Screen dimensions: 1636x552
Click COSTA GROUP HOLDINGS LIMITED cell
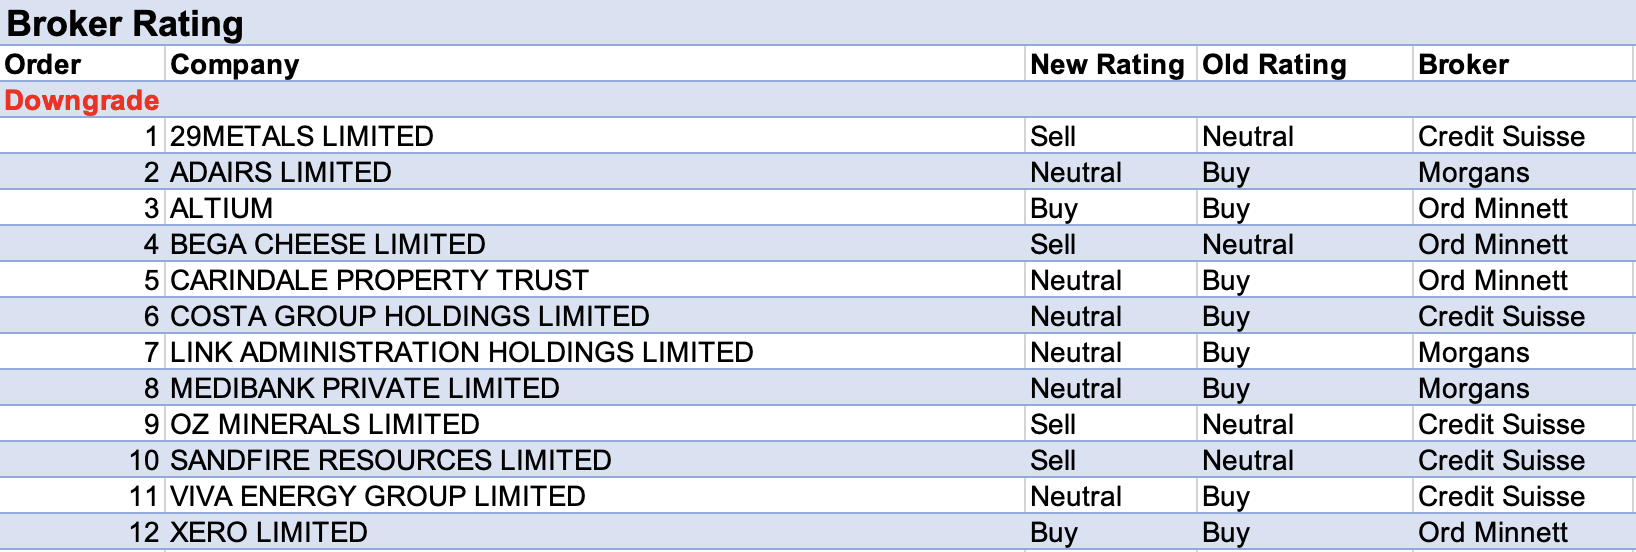click(x=410, y=317)
